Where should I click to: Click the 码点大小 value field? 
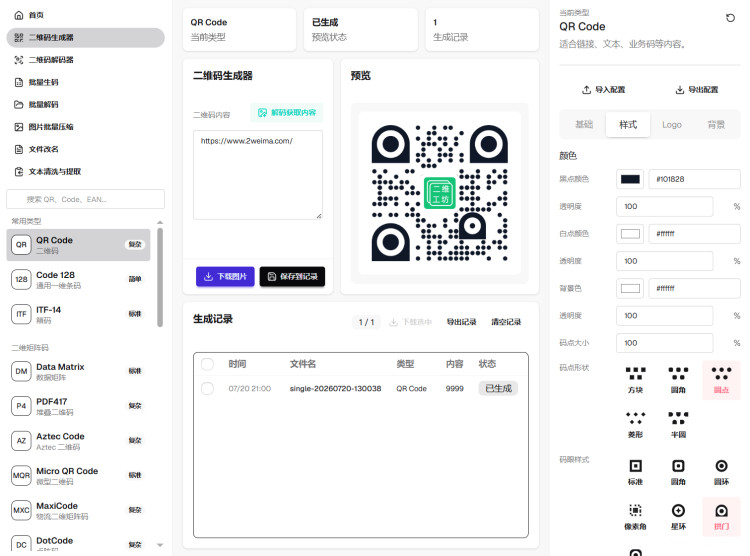tap(664, 343)
